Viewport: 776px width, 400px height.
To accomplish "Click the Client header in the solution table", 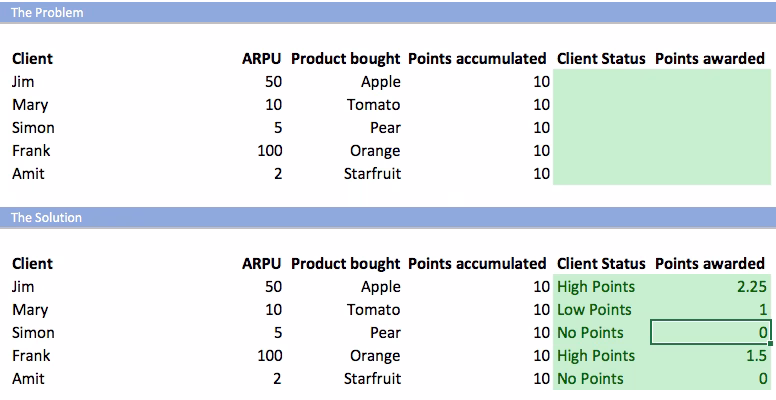I will tap(32, 263).
